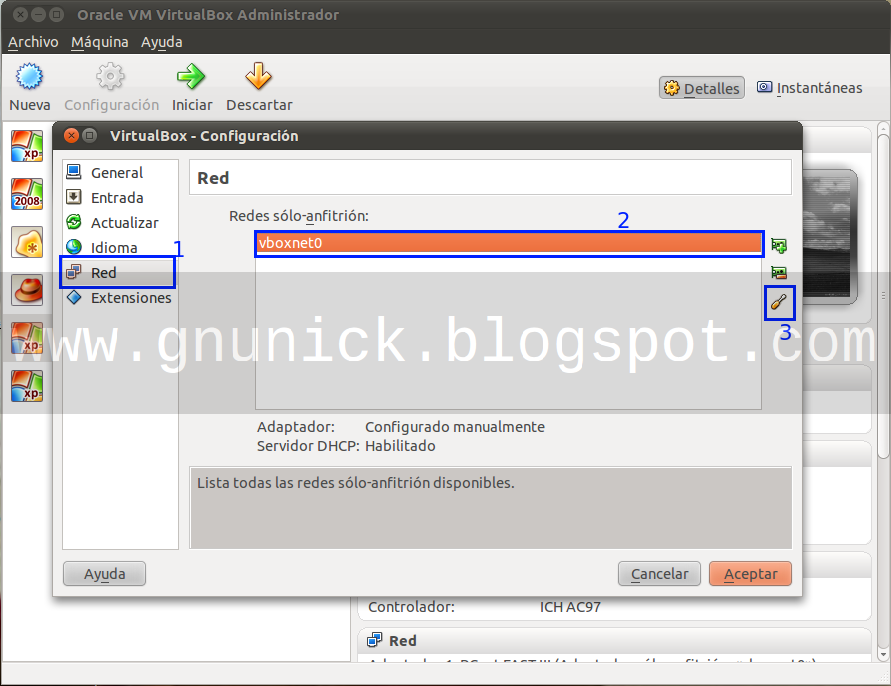Select the yellow star icon virtual machine
The height and width of the screenshot is (686, 891).
click(x=27, y=242)
